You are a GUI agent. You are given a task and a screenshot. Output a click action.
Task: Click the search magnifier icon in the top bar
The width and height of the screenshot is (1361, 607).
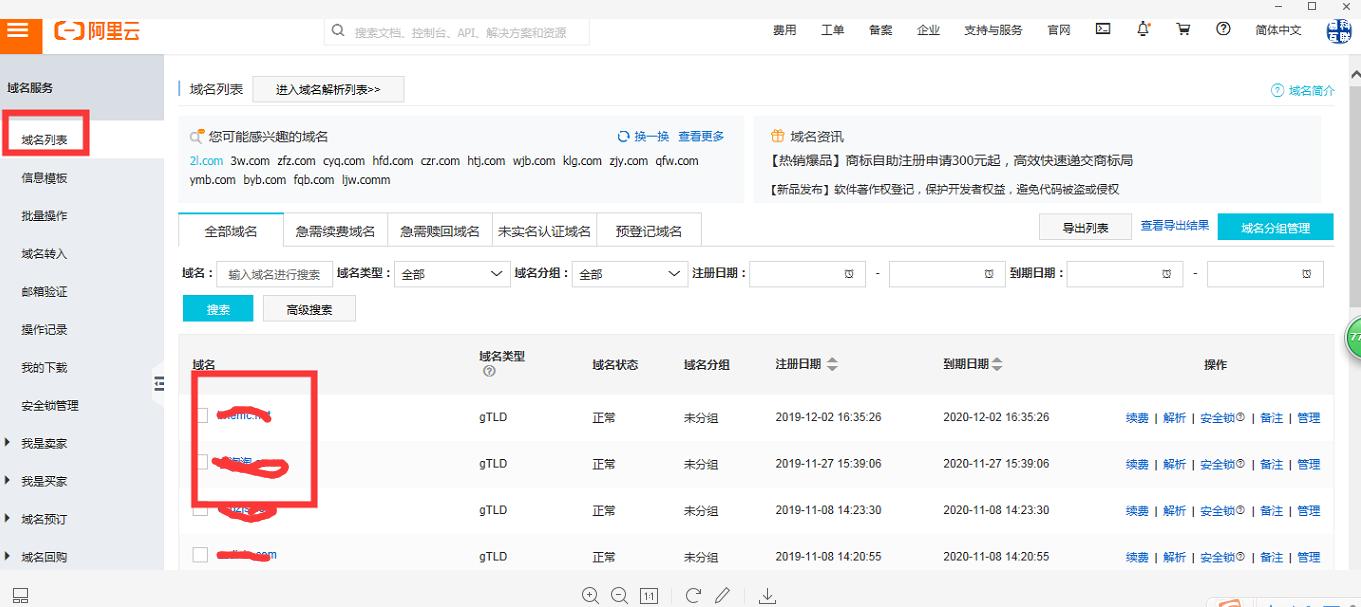338,31
